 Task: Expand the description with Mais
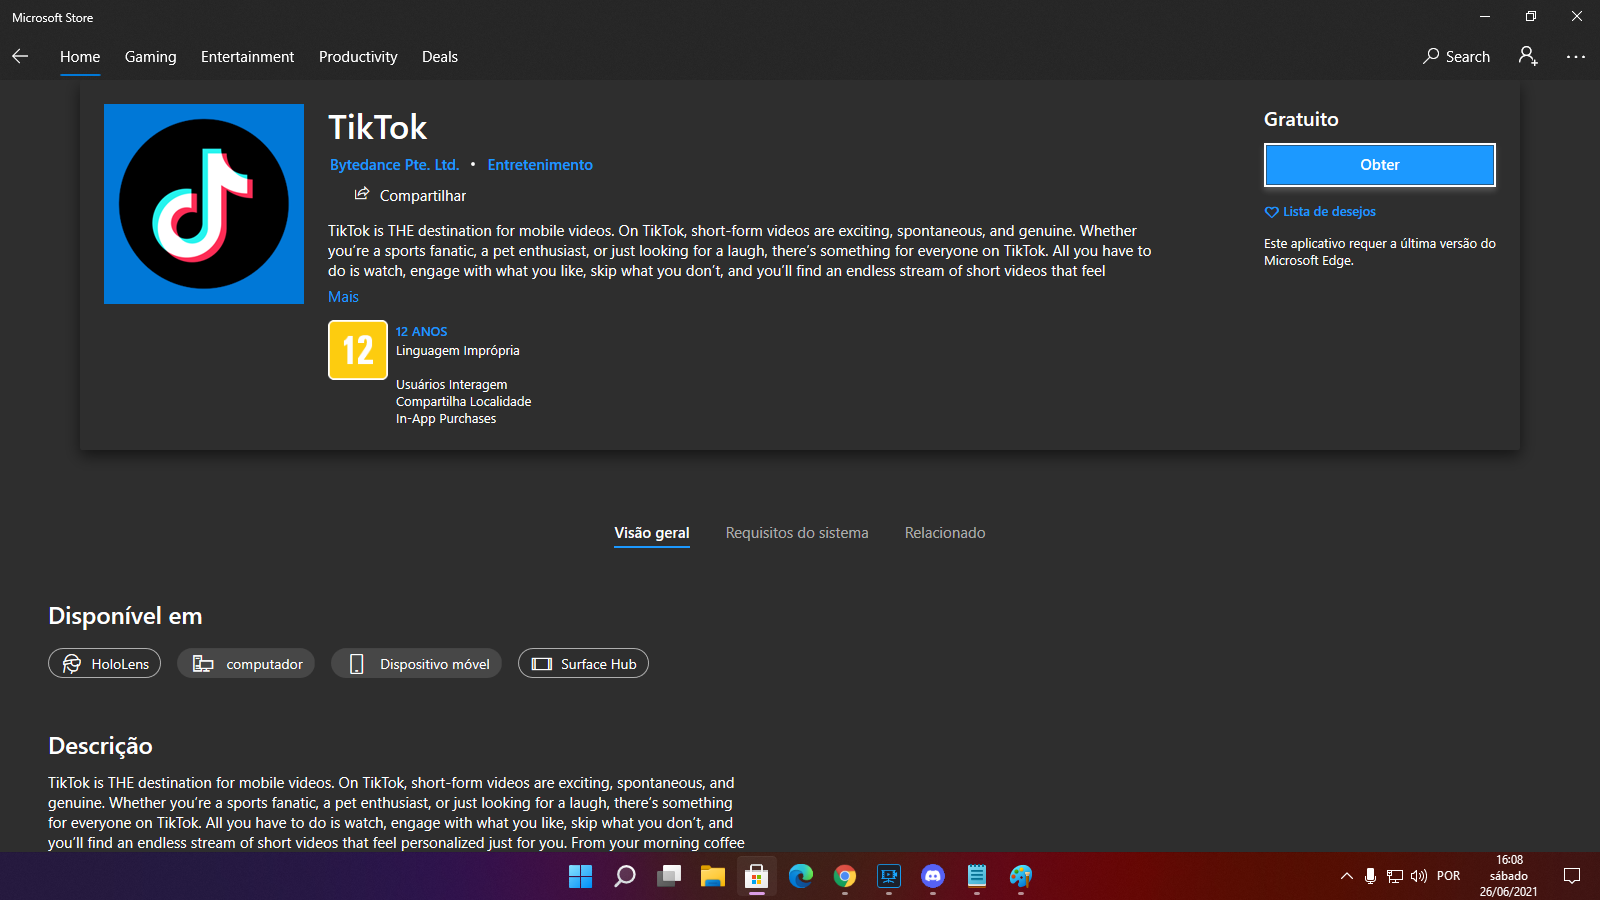tap(343, 297)
